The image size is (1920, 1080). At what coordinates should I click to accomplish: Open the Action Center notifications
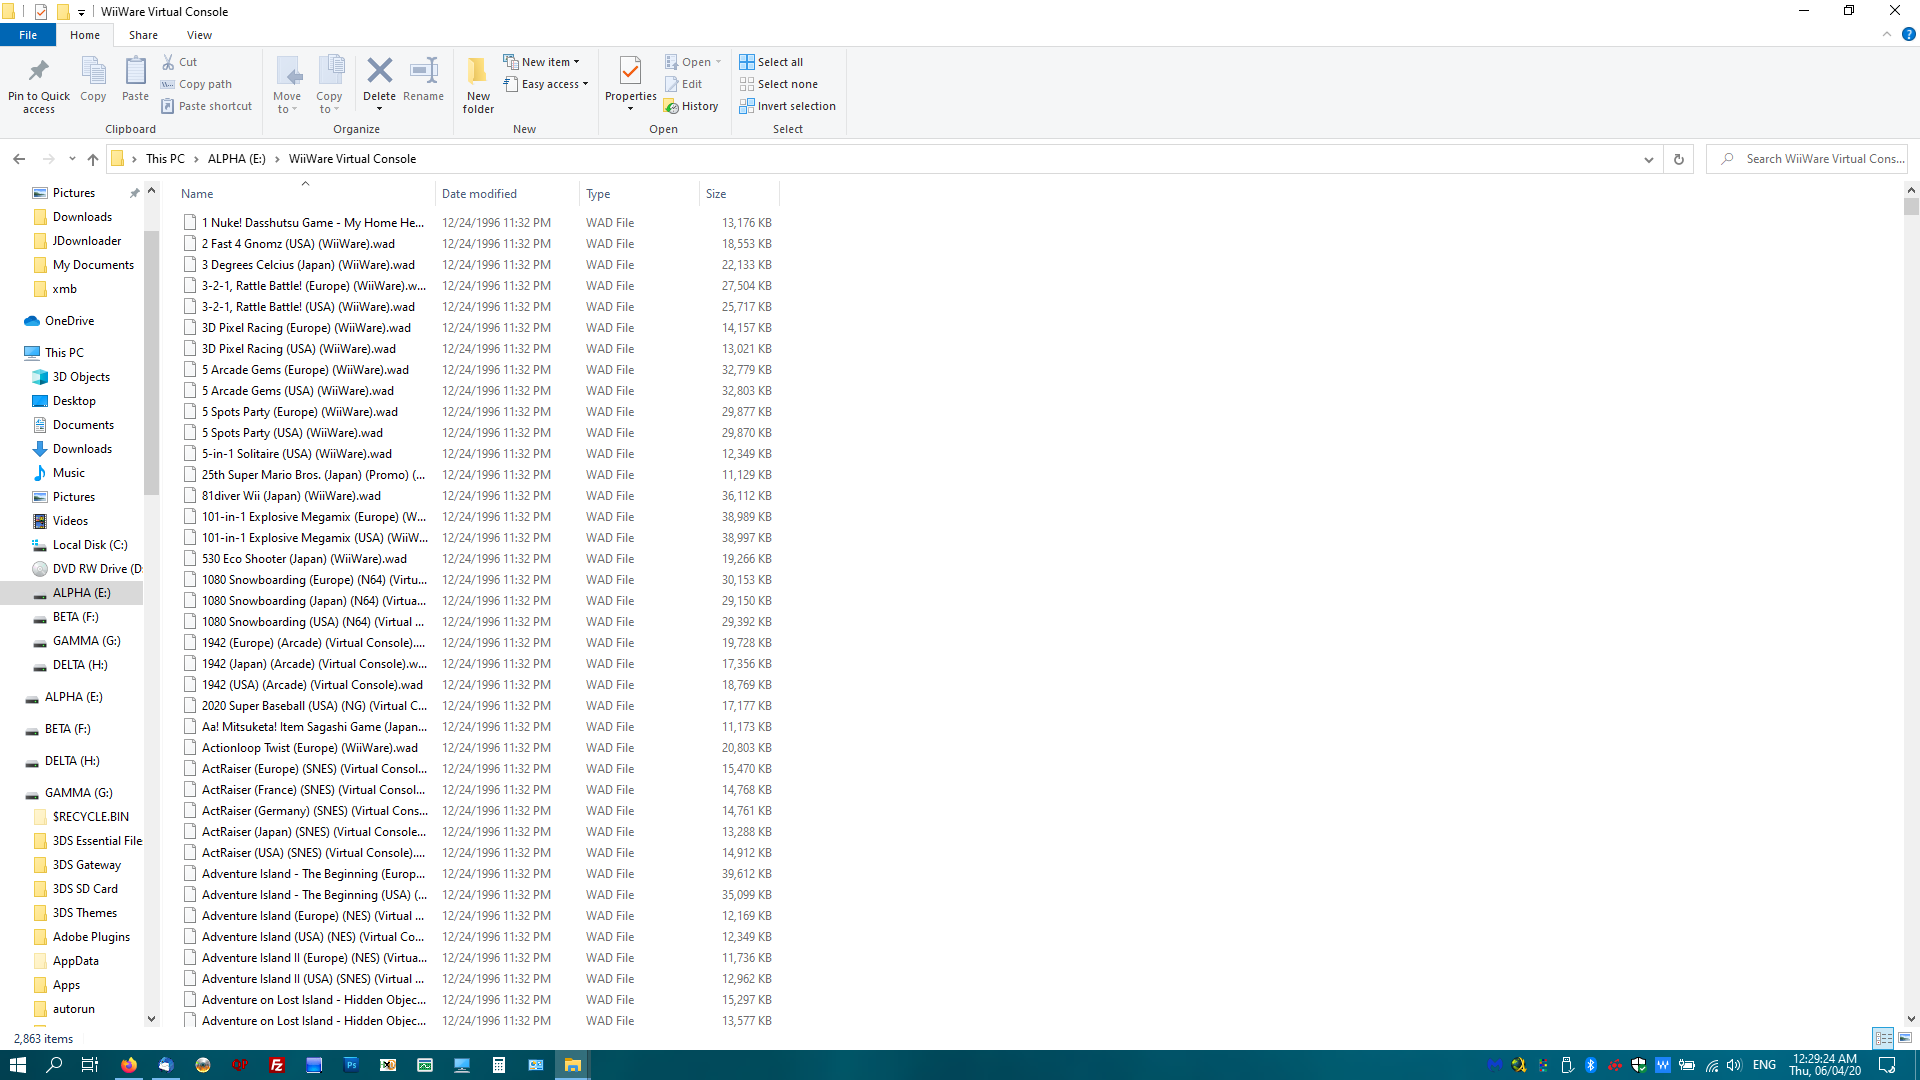[1887, 1065]
